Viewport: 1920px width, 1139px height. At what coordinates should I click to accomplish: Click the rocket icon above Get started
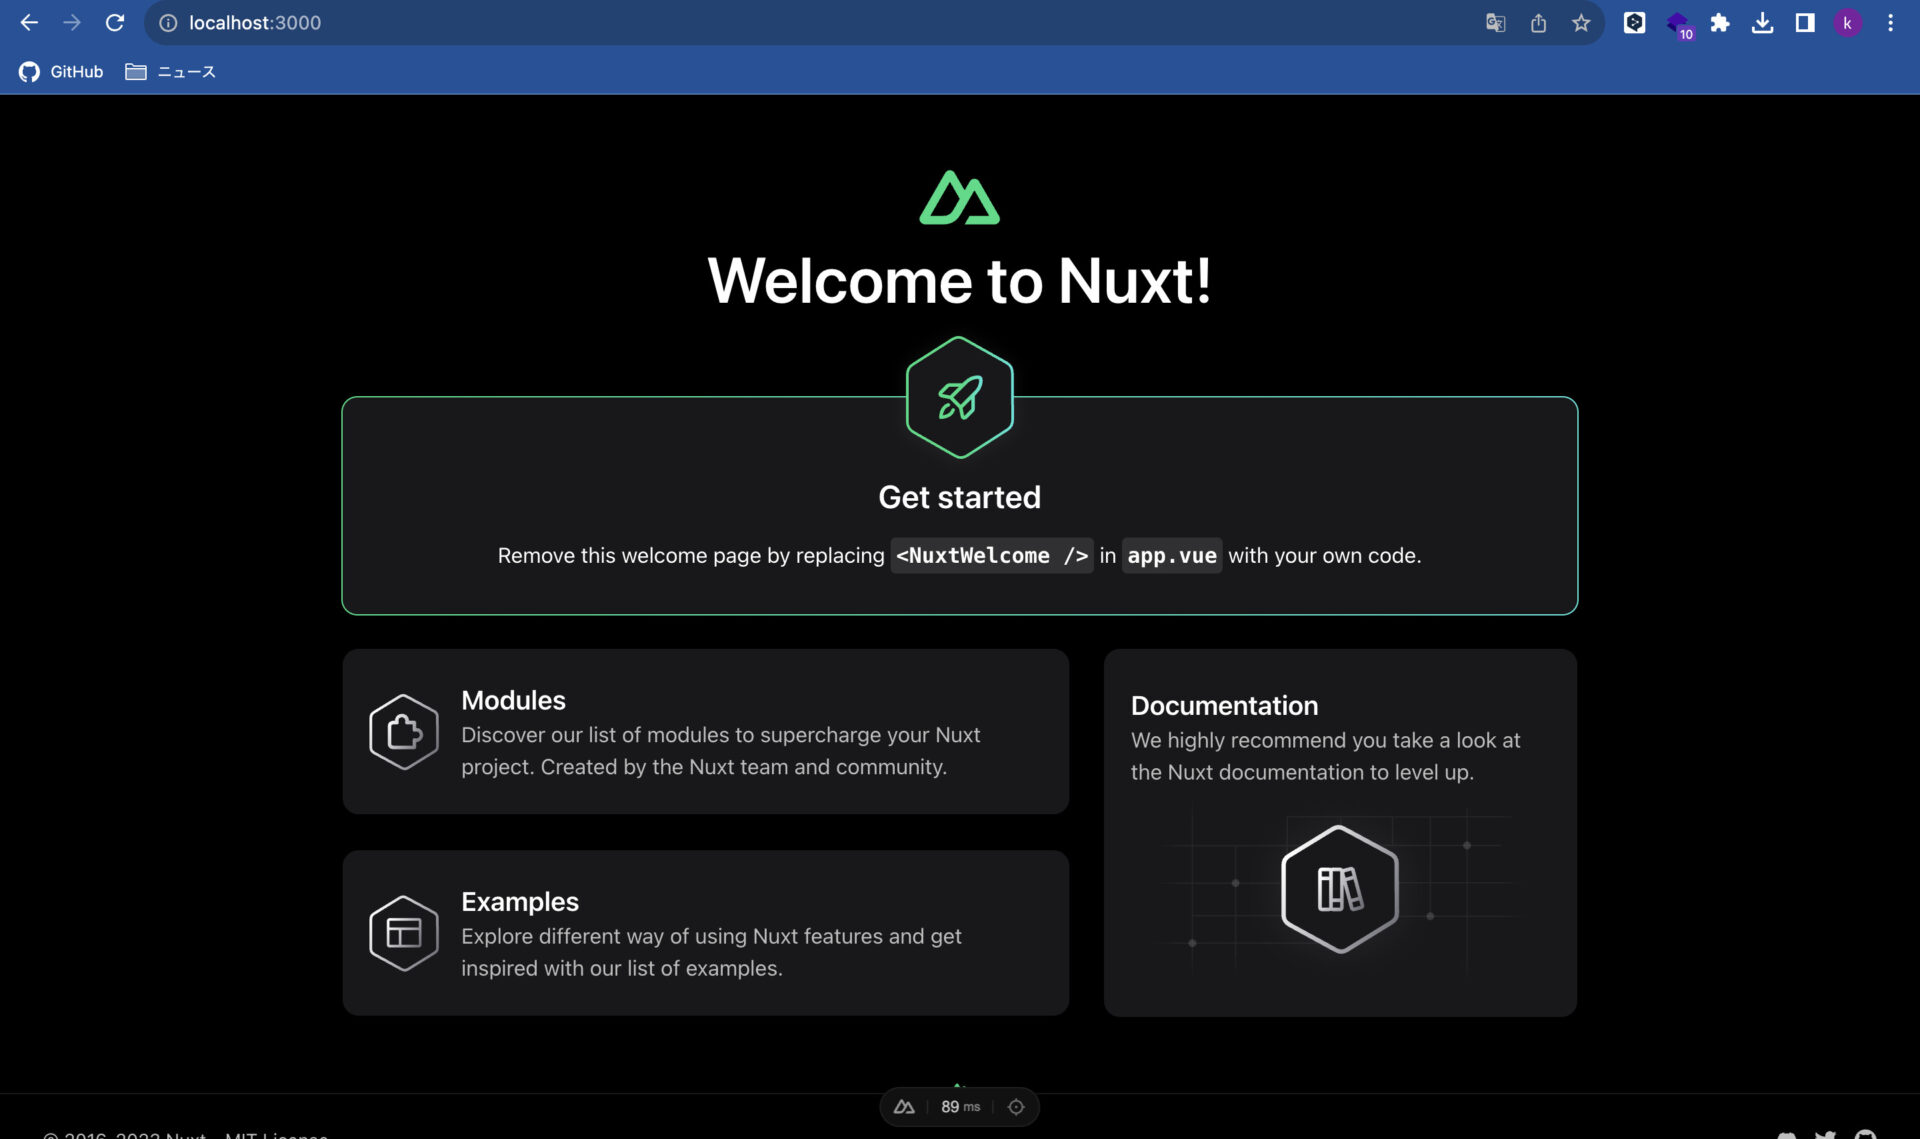(x=959, y=396)
